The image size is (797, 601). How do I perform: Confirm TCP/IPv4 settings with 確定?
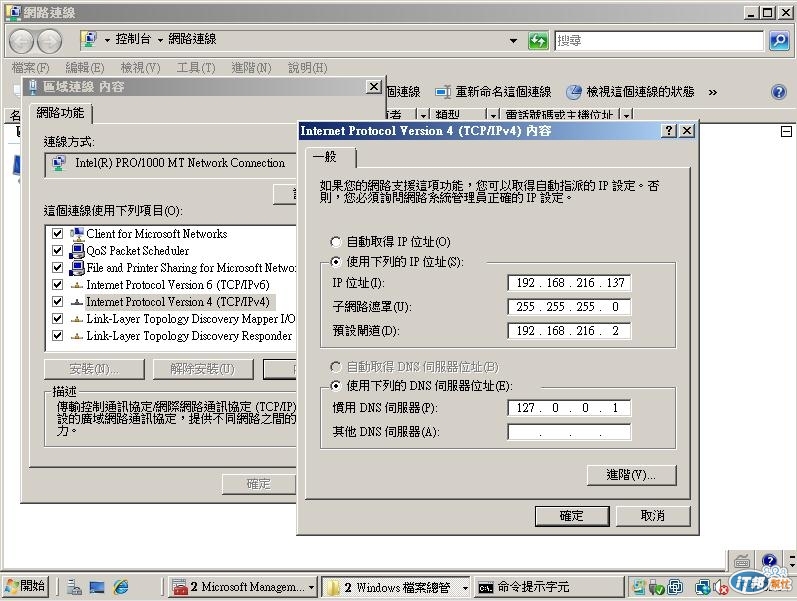[x=572, y=516]
